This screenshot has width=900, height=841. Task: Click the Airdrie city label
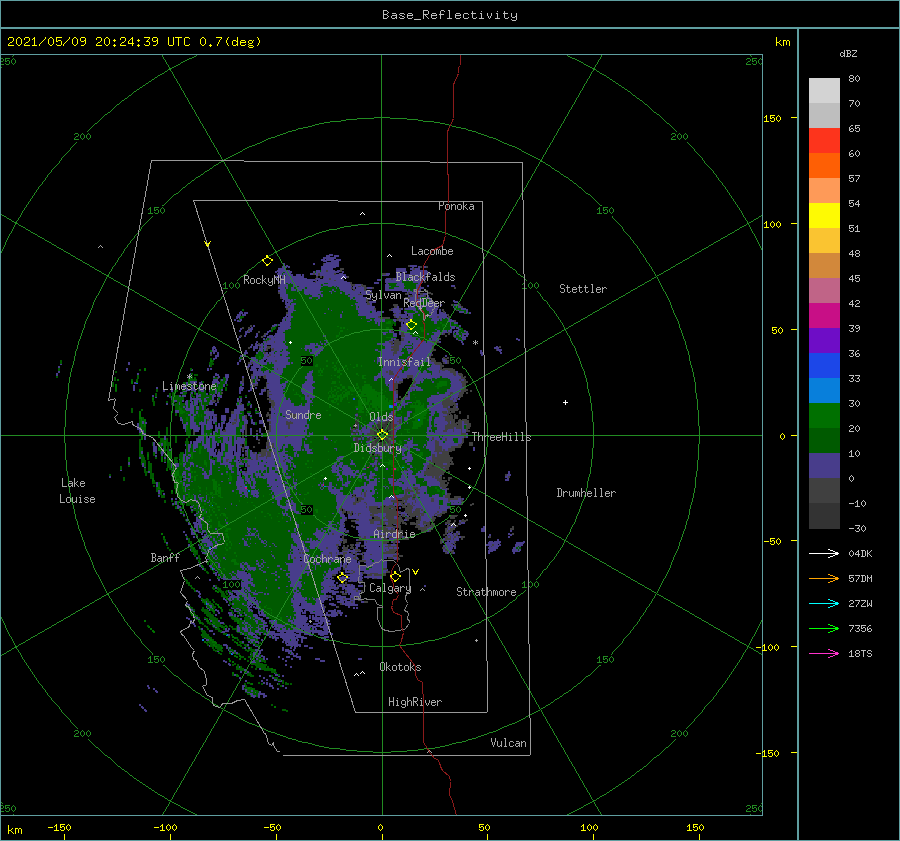pos(394,534)
